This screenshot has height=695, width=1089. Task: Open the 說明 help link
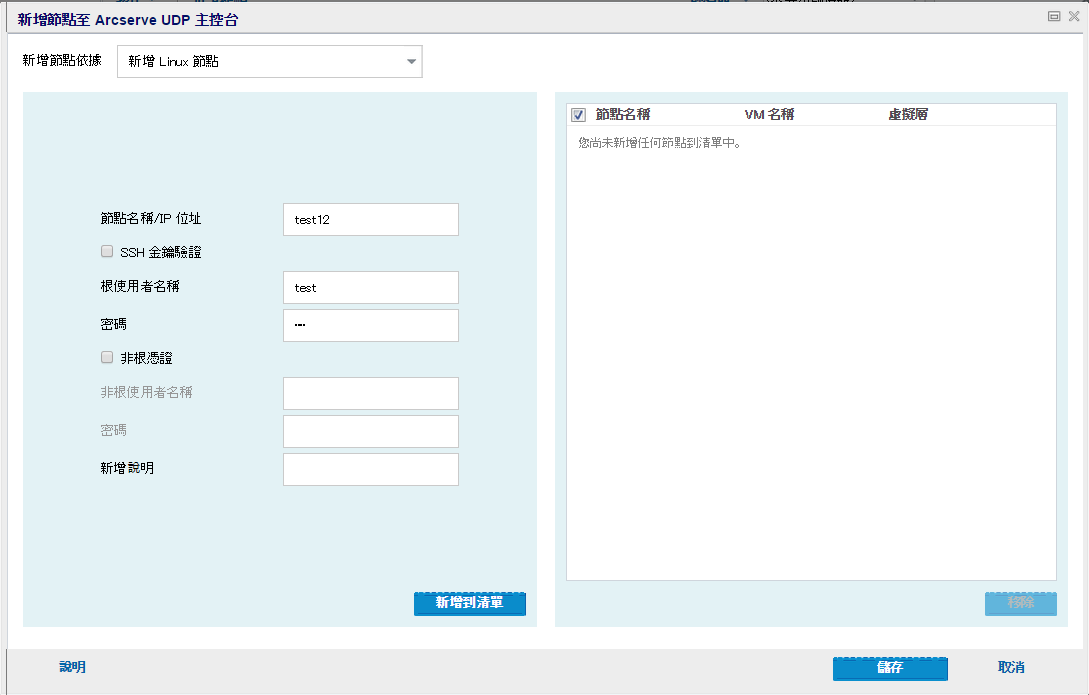pyautogui.click(x=73, y=667)
